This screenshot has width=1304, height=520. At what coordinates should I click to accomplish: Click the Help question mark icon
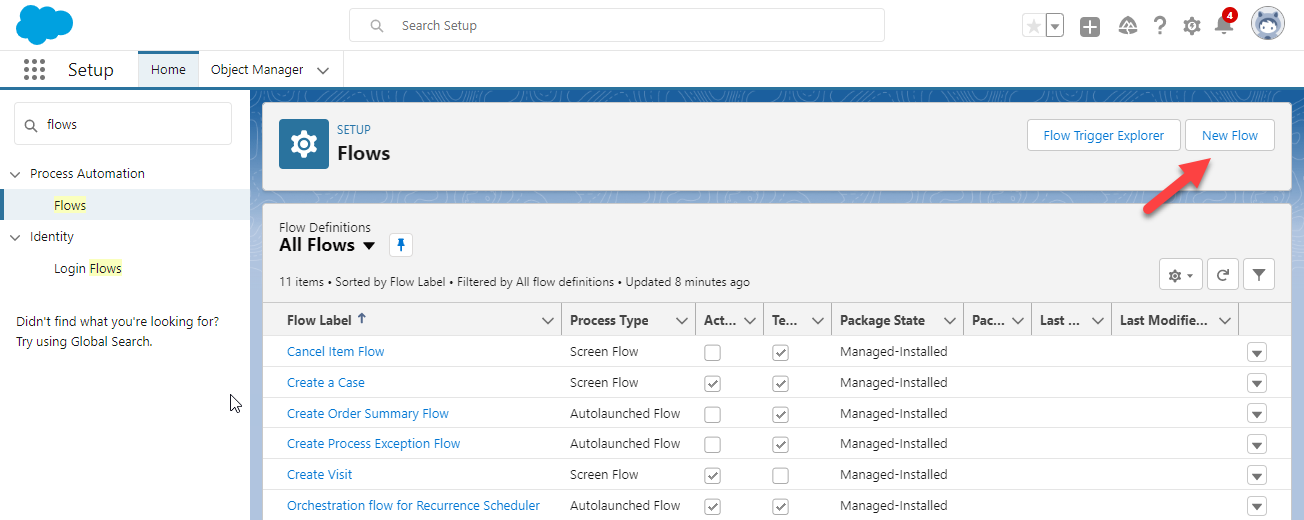tap(1159, 26)
